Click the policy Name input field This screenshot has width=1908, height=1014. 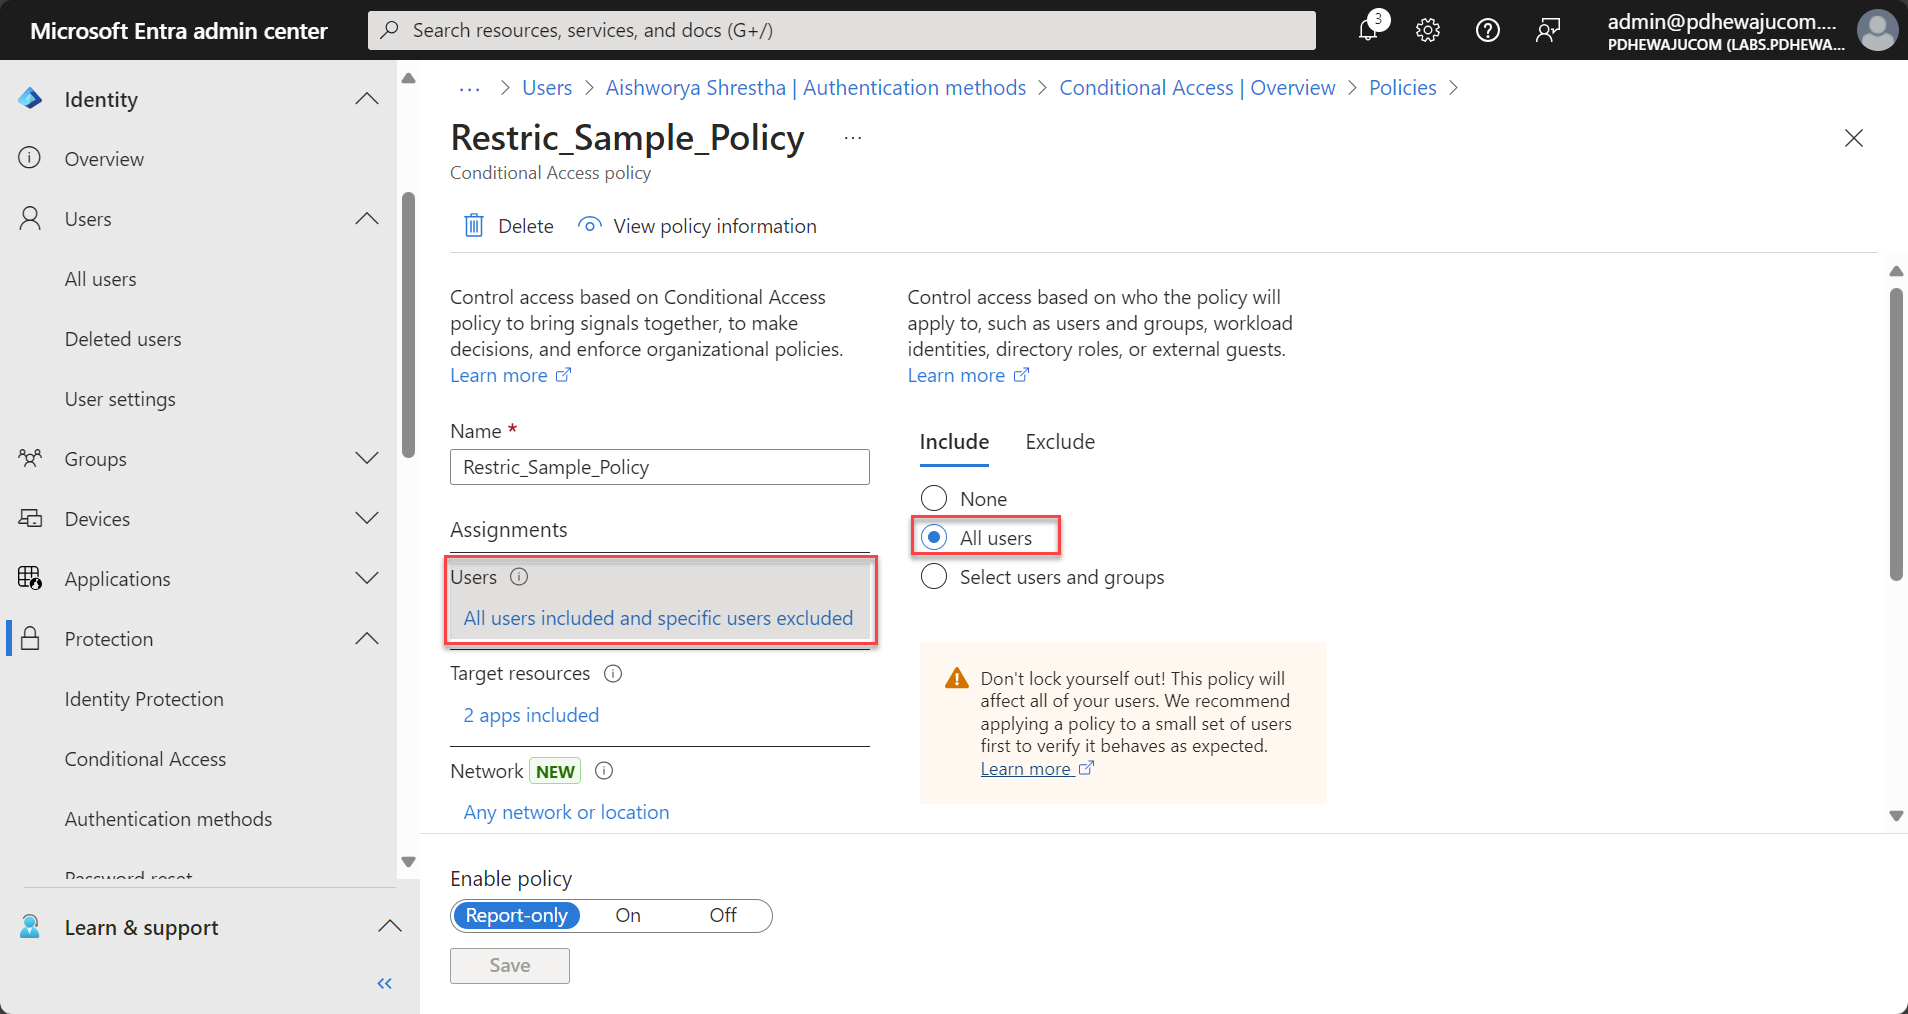660,467
